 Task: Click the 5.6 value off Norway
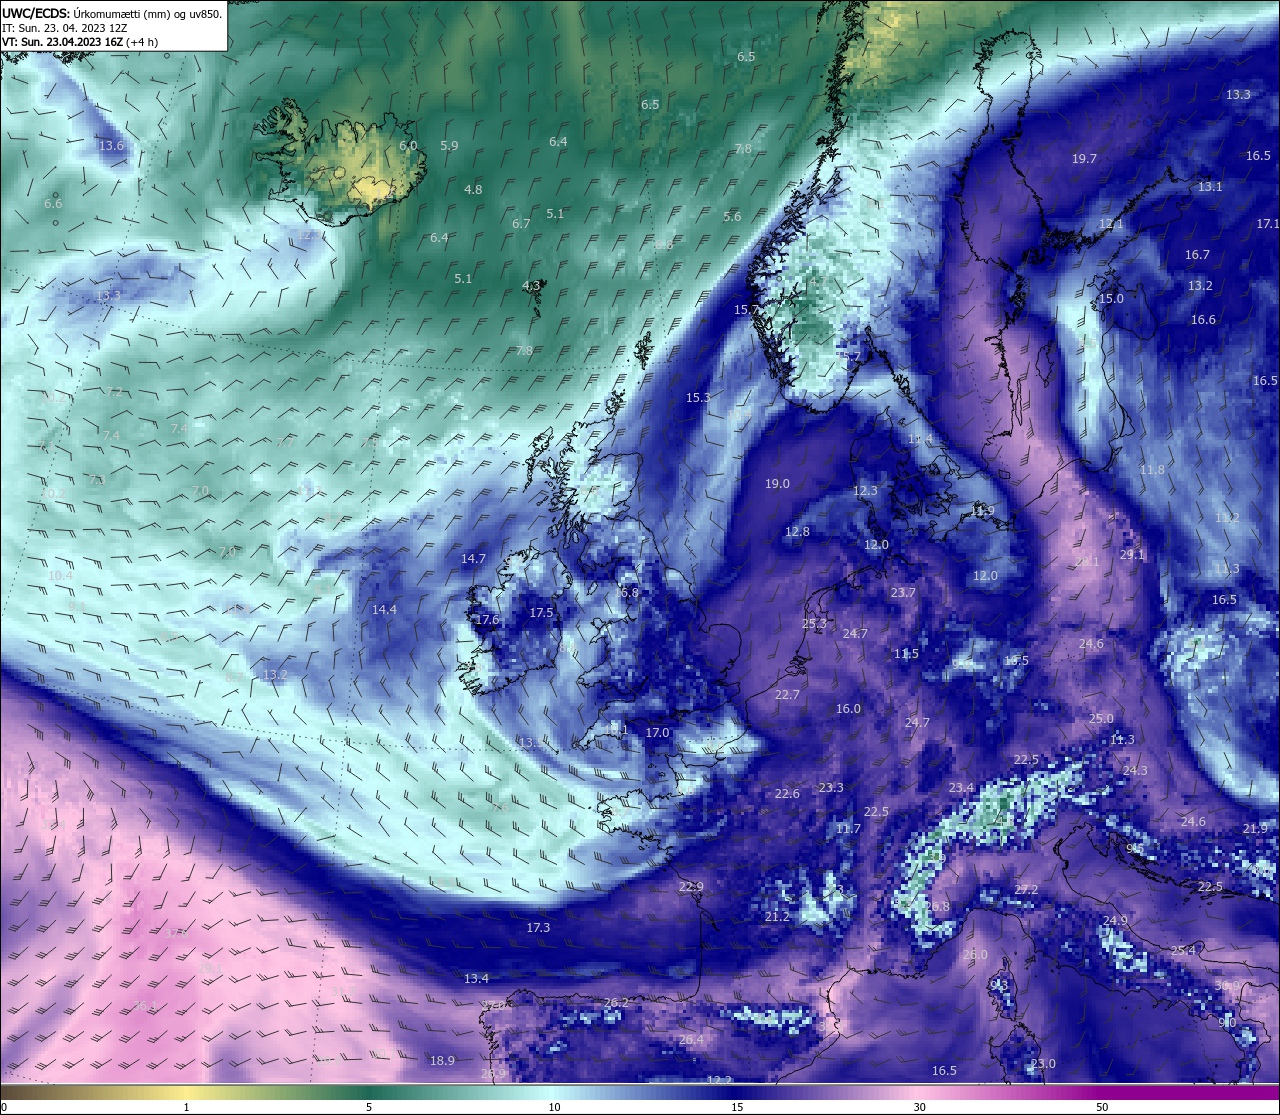click(732, 217)
